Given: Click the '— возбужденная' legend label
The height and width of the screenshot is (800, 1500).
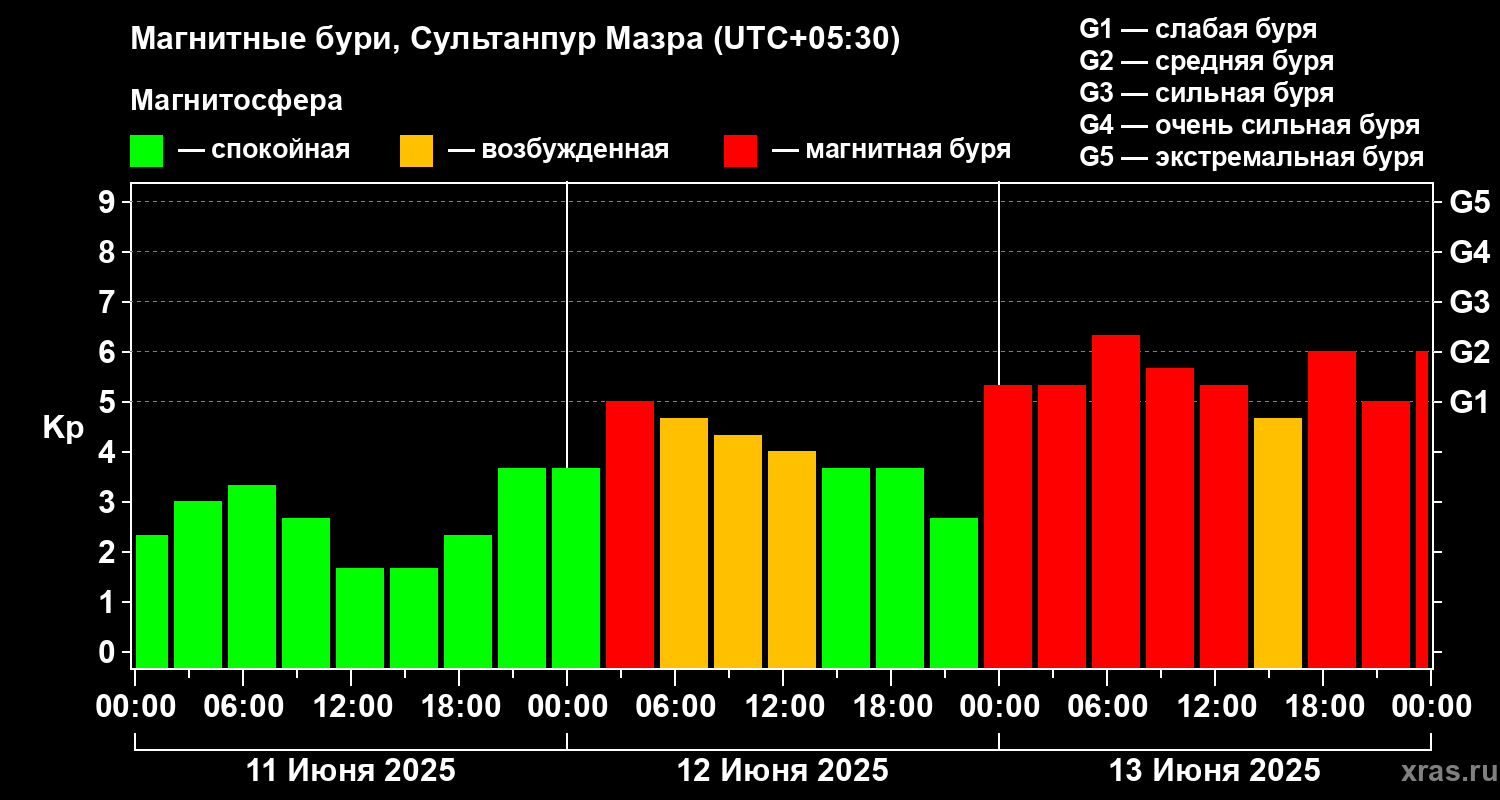Looking at the screenshot, I should click(559, 151).
